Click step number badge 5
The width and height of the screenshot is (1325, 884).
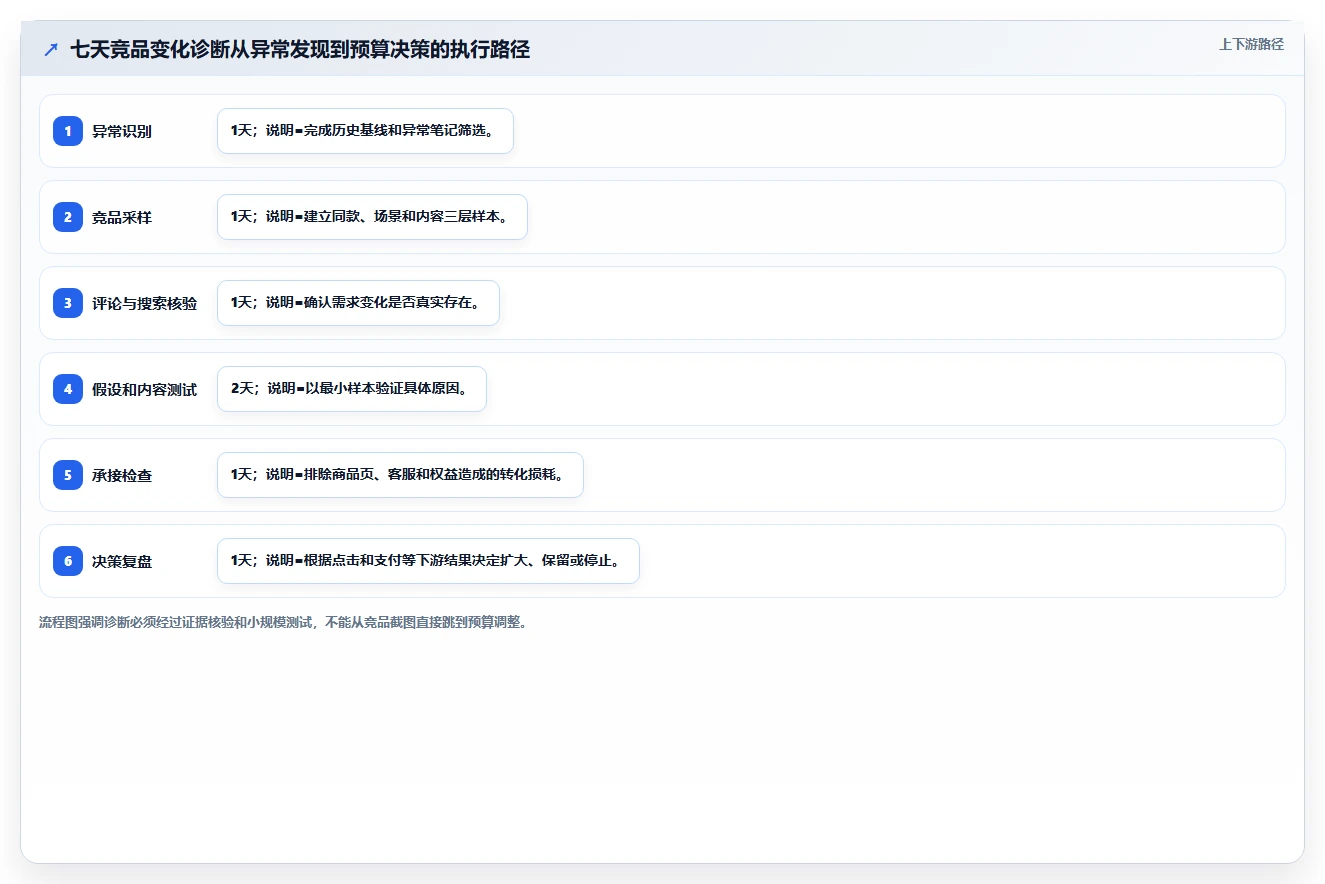click(68, 475)
